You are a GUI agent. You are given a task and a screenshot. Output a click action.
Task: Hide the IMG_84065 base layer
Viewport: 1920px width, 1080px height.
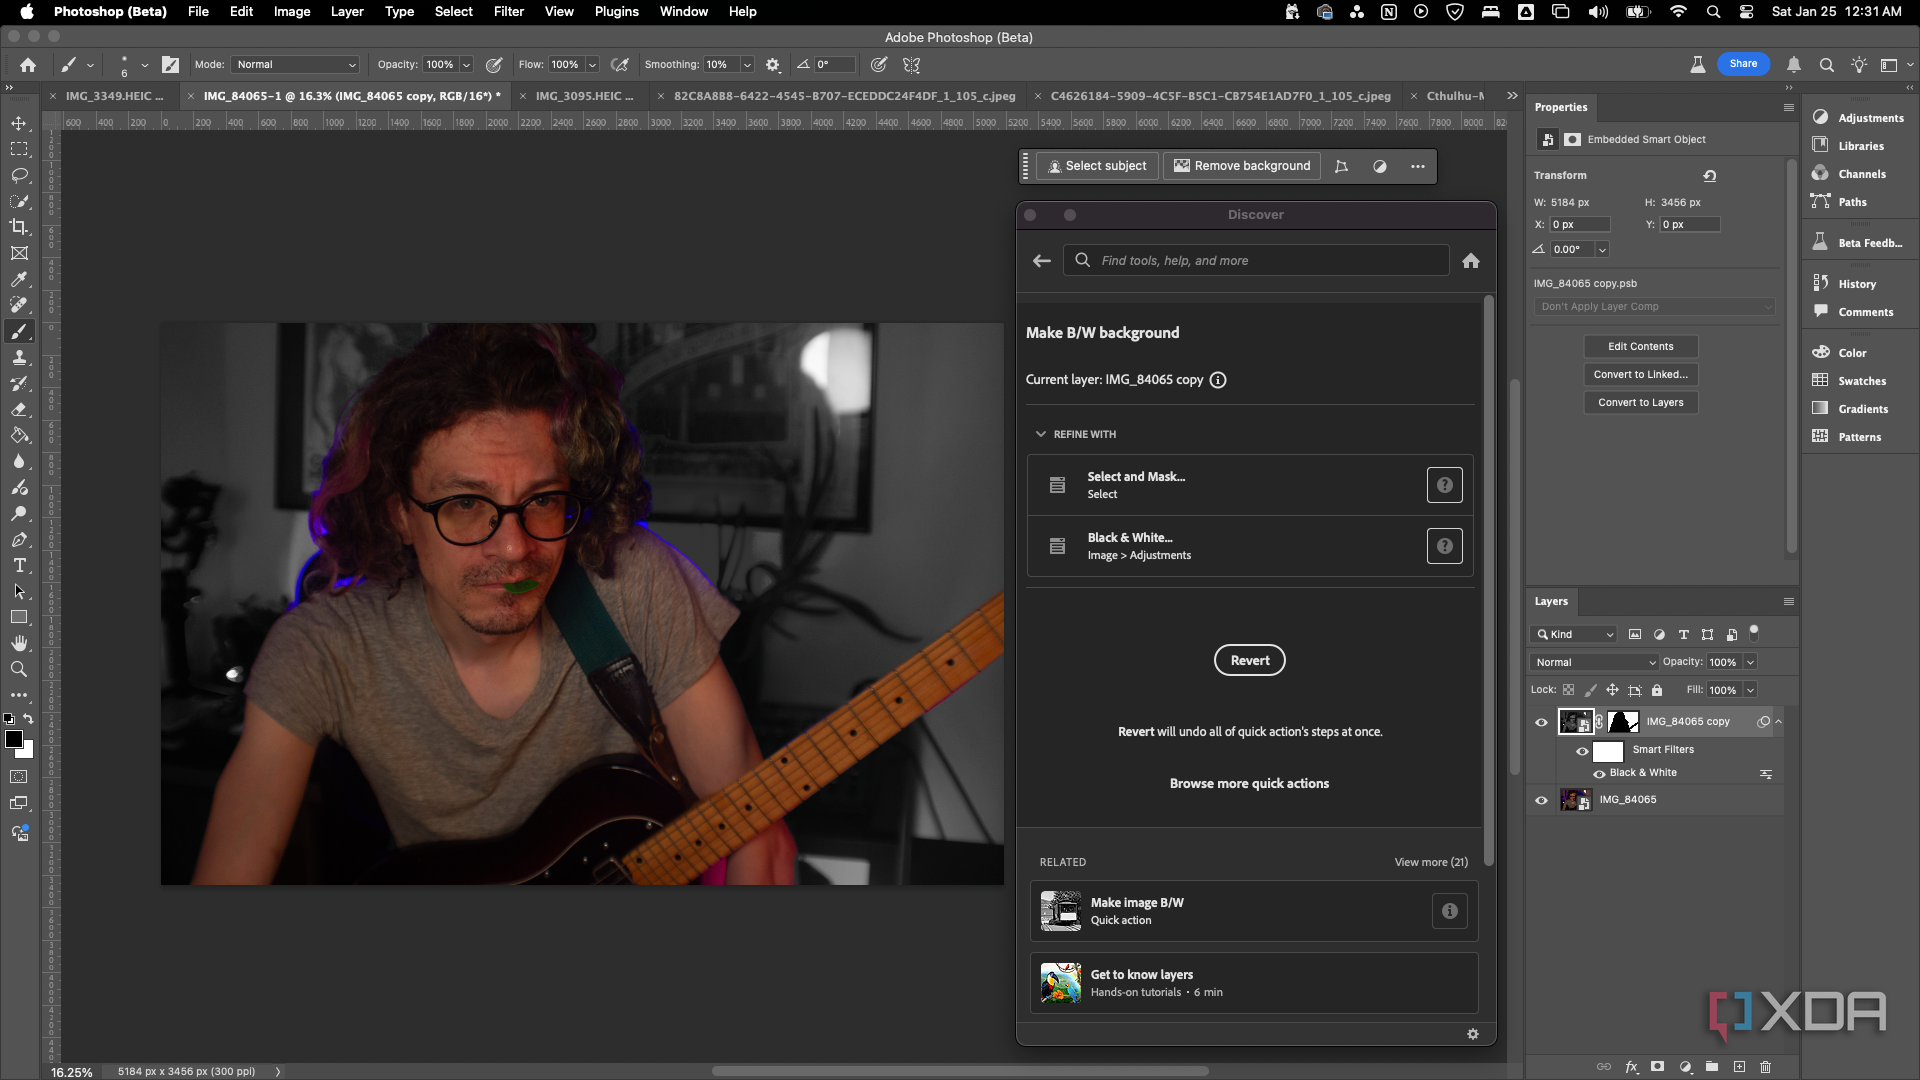[1541, 800]
